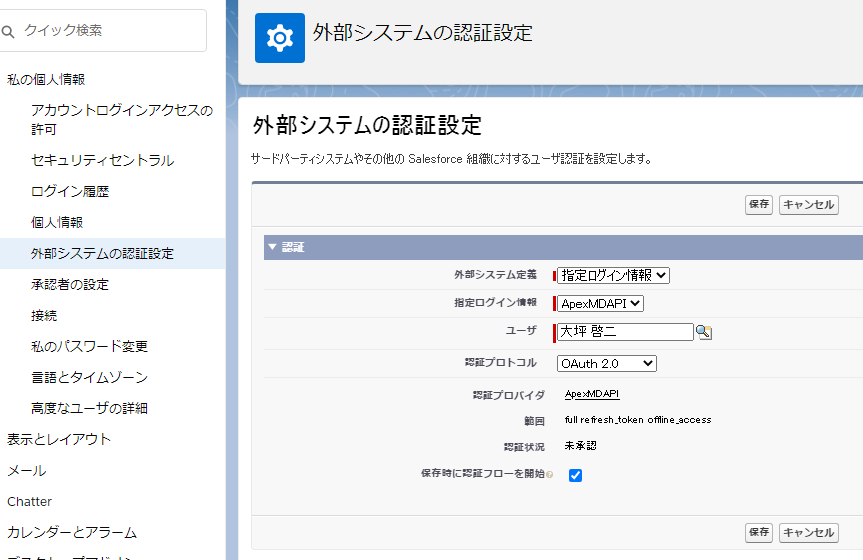Viewport: 863px width, 560px height.
Task: Click the search magnifier icon in quick find
Action: (x=8, y=31)
